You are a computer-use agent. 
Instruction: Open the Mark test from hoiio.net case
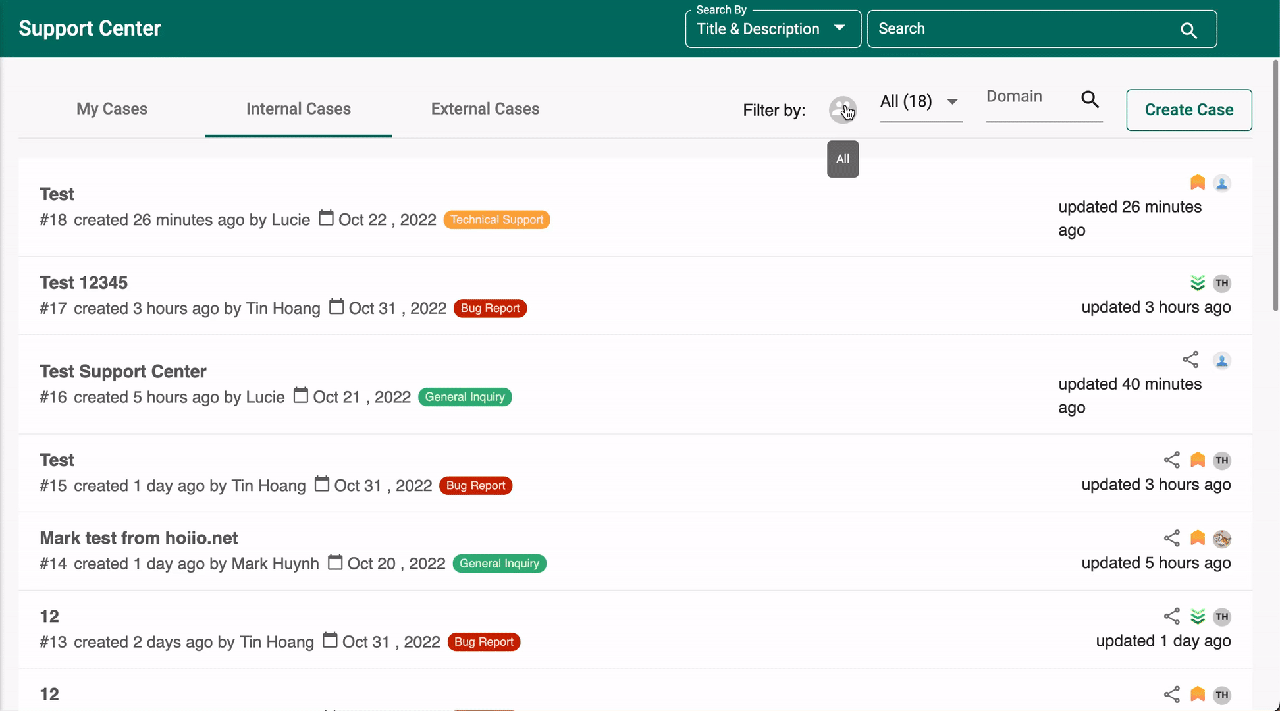pyautogui.click(x=139, y=538)
